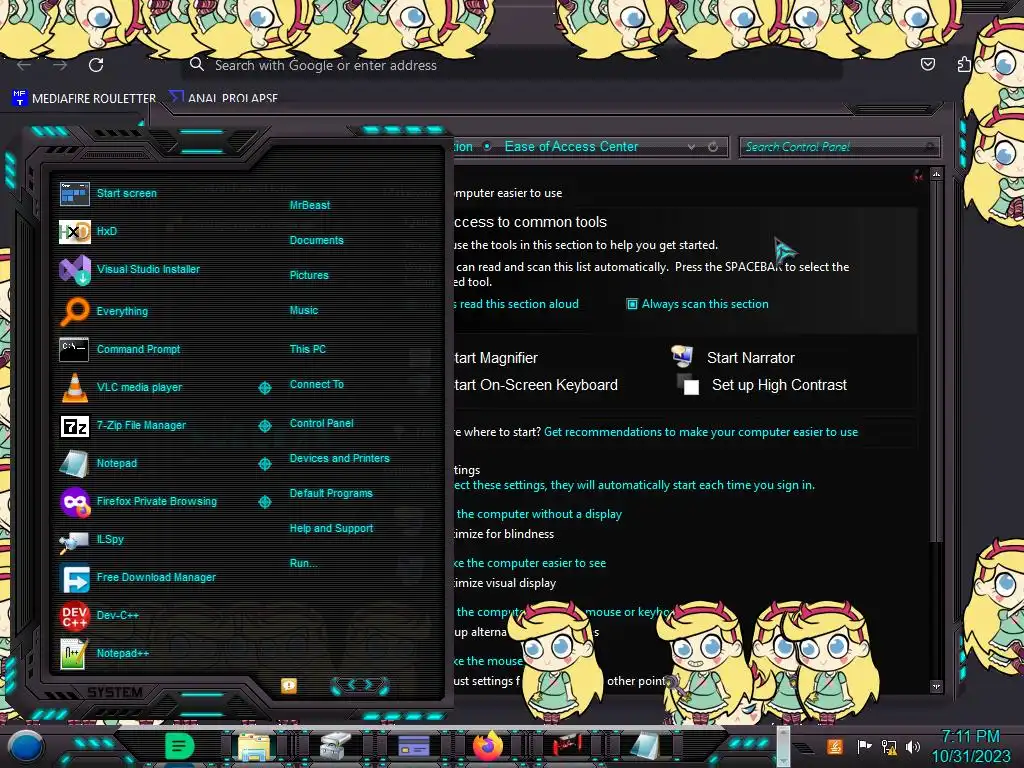Refresh the Control Panel address bar
This screenshot has height=768, width=1024.
(713, 147)
